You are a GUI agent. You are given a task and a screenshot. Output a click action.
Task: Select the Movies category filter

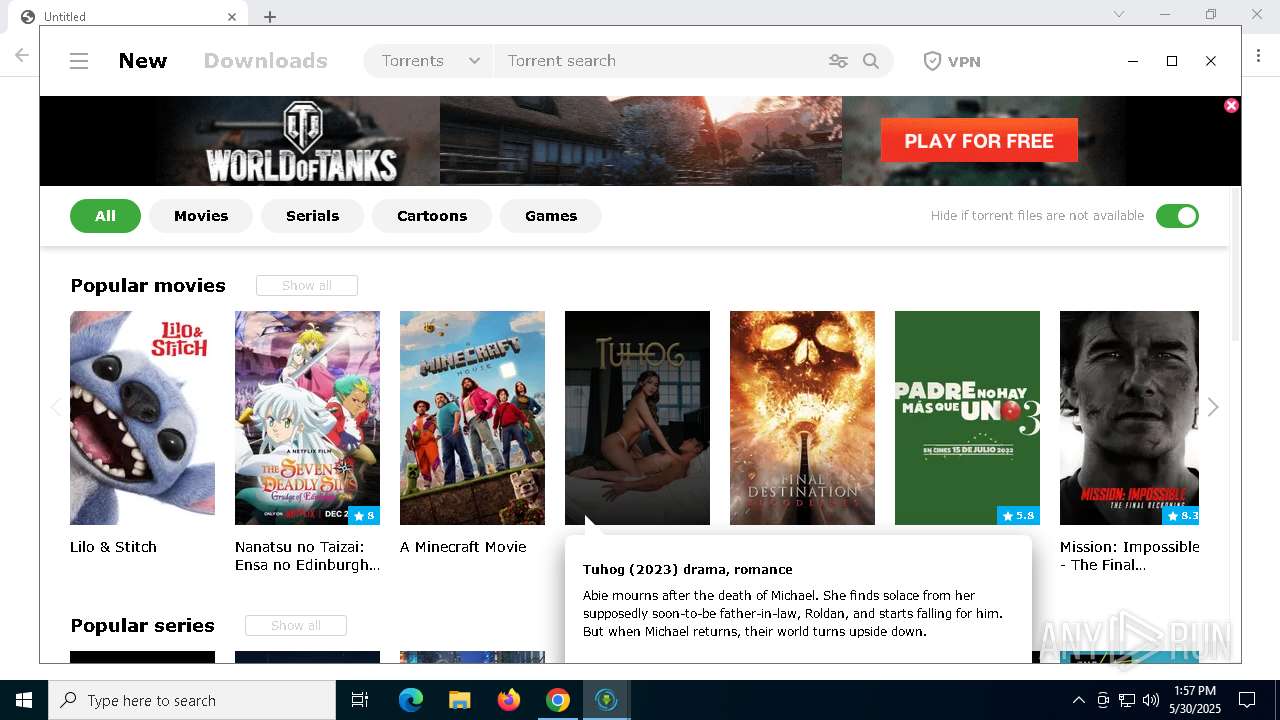point(201,216)
